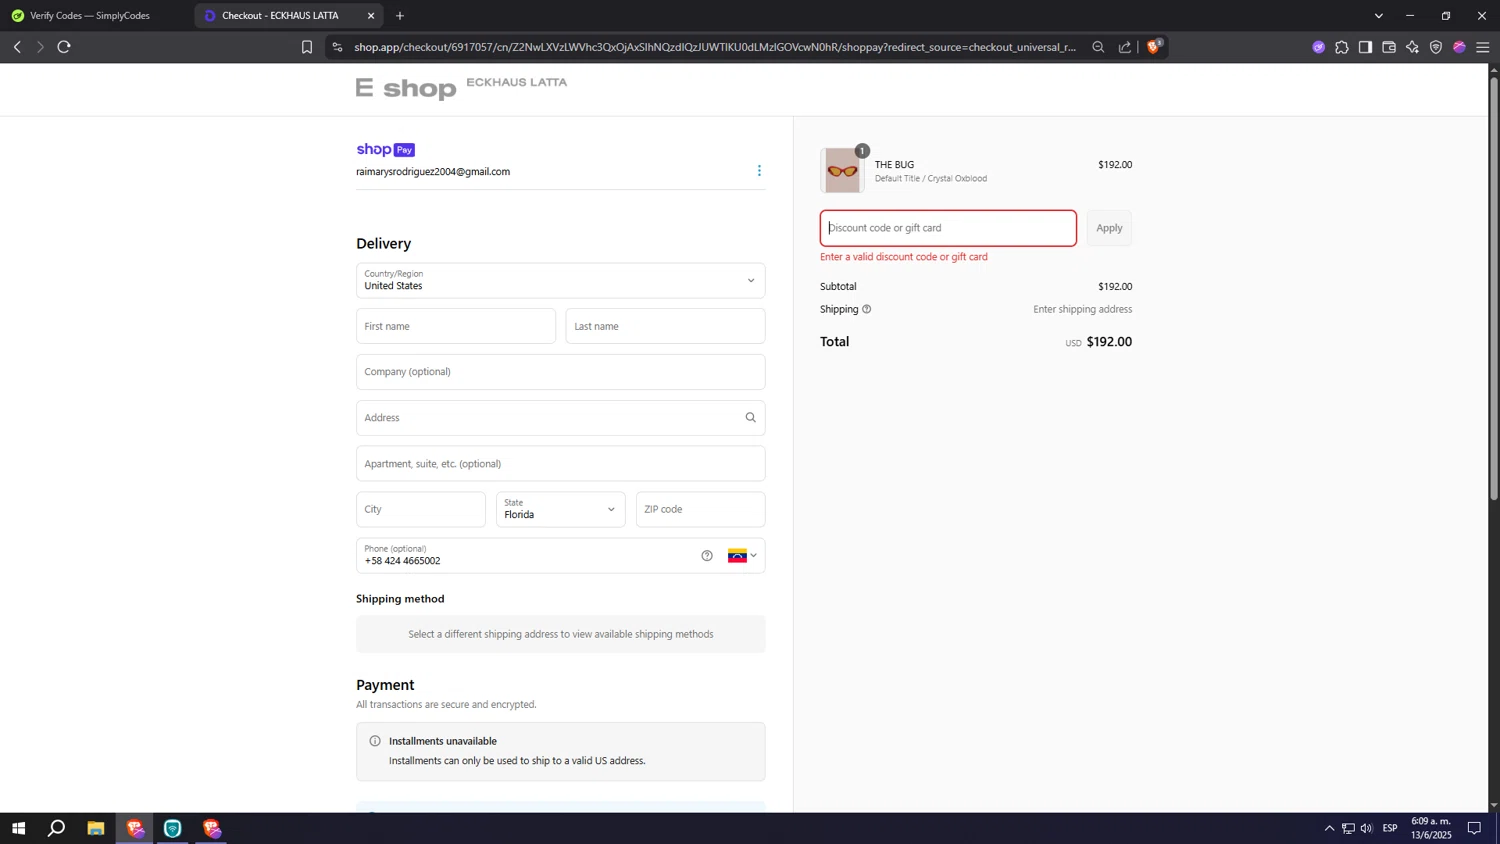Click the raimarysrodriguez2004@gmail.com email text
This screenshot has width=1500, height=844.
tap(433, 172)
